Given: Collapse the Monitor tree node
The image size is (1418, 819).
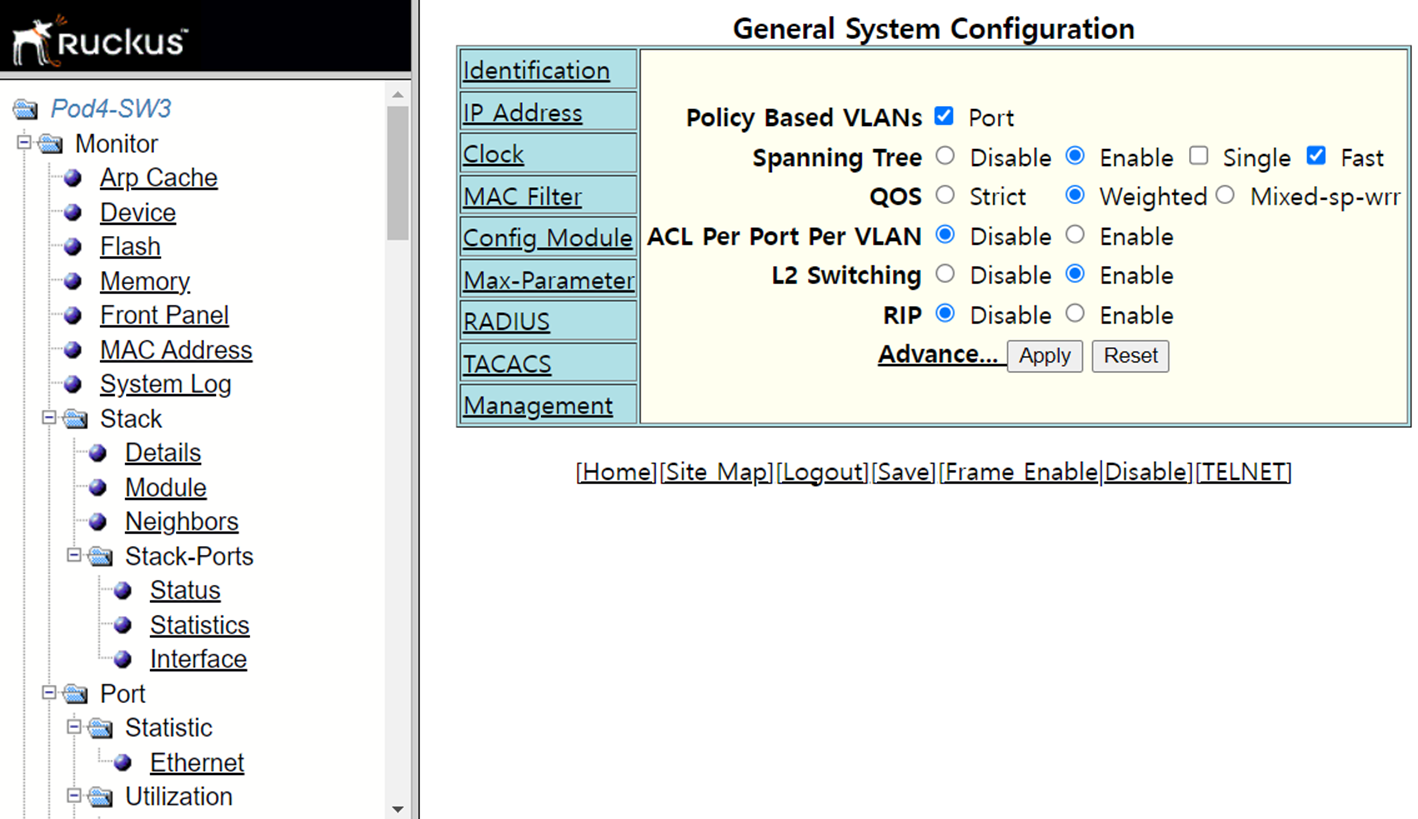Looking at the screenshot, I should pyautogui.click(x=24, y=142).
